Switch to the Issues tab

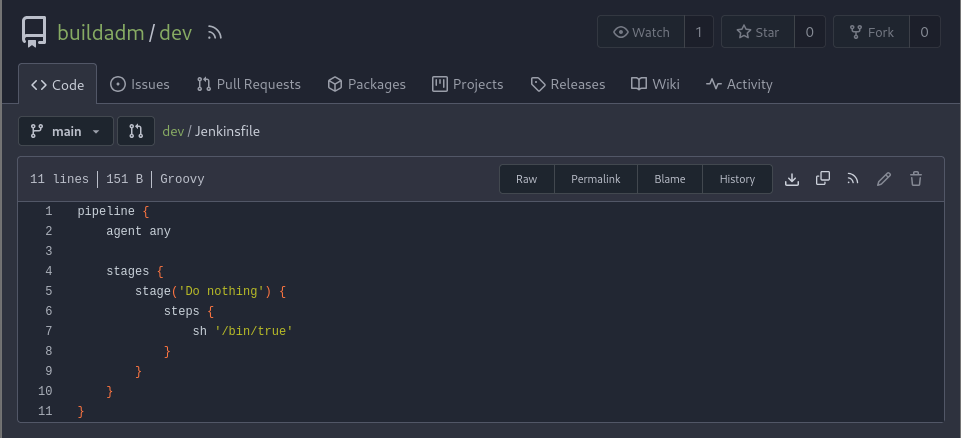(x=139, y=84)
